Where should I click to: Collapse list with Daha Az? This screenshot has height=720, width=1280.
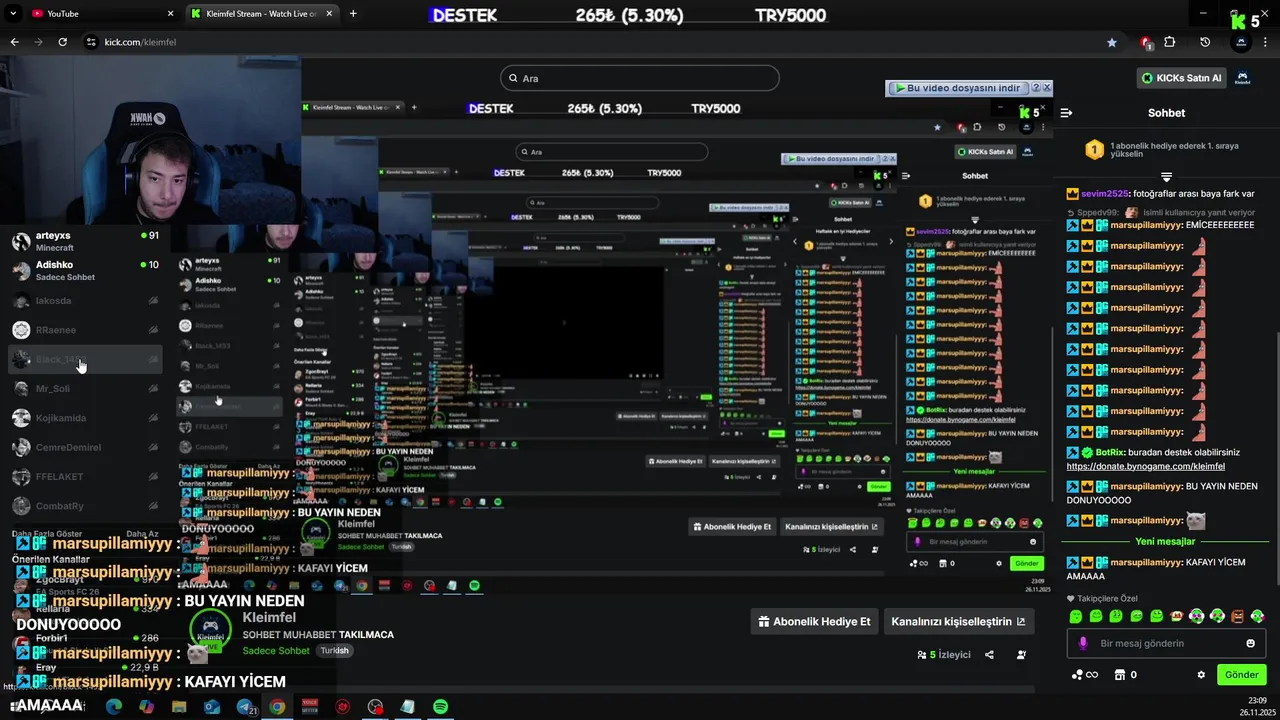pyautogui.click(x=142, y=534)
